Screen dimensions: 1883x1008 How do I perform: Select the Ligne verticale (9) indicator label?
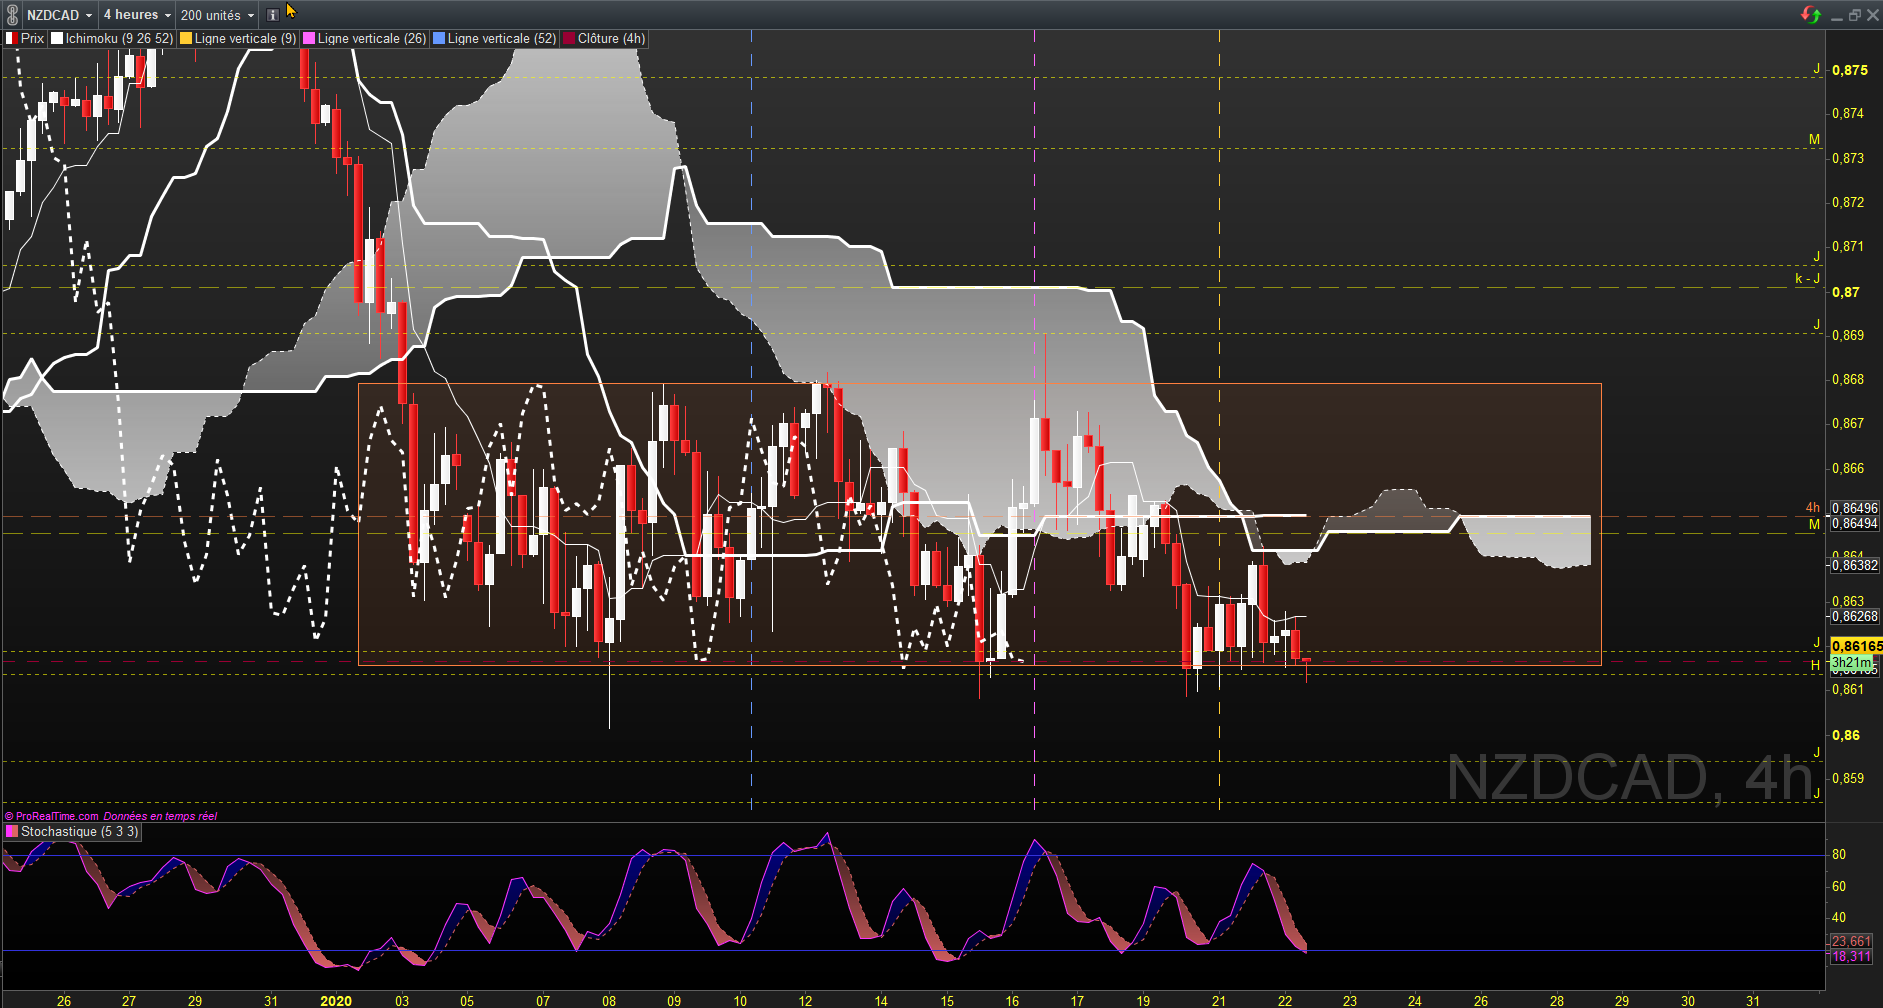tap(245, 39)
